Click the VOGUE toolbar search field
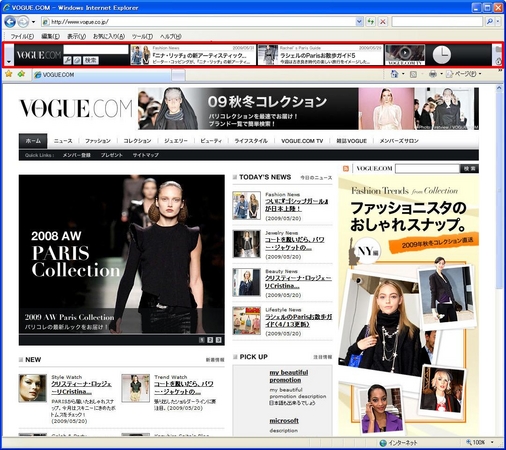Image resolution: width=506 pixels, height=450 pixels. click(96, 49)
